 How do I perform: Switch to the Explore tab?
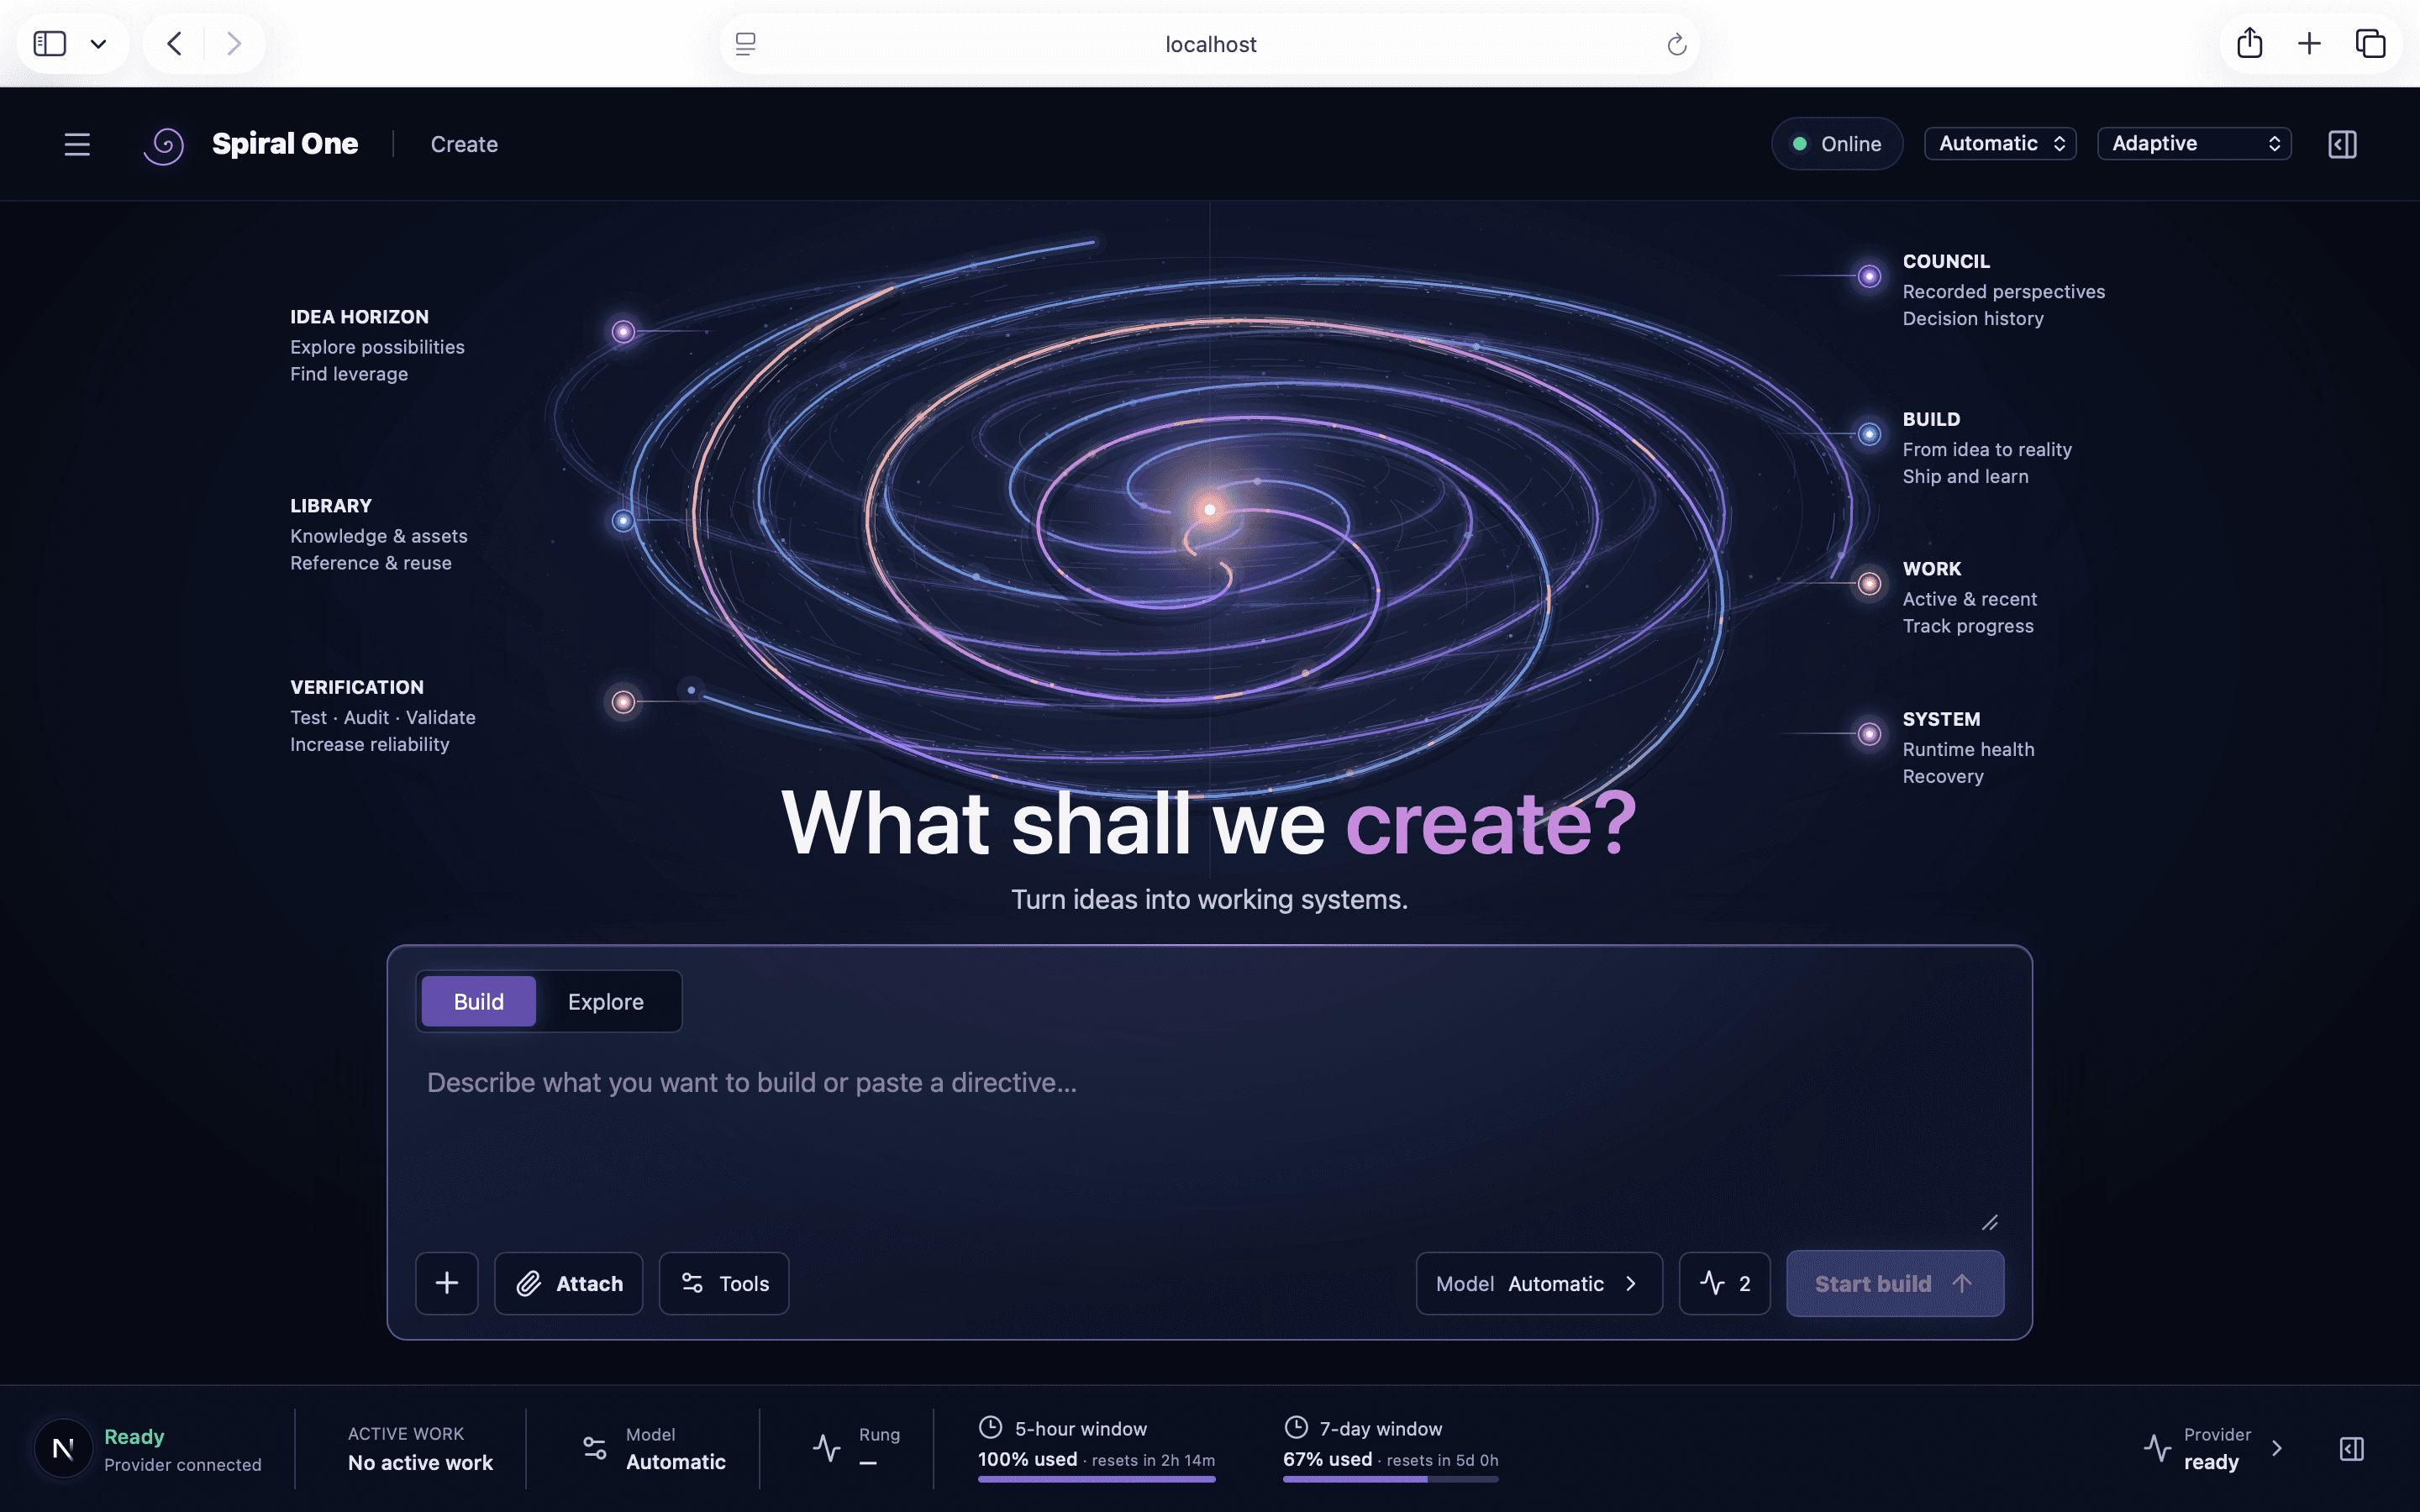click(x=606, y=1001)
